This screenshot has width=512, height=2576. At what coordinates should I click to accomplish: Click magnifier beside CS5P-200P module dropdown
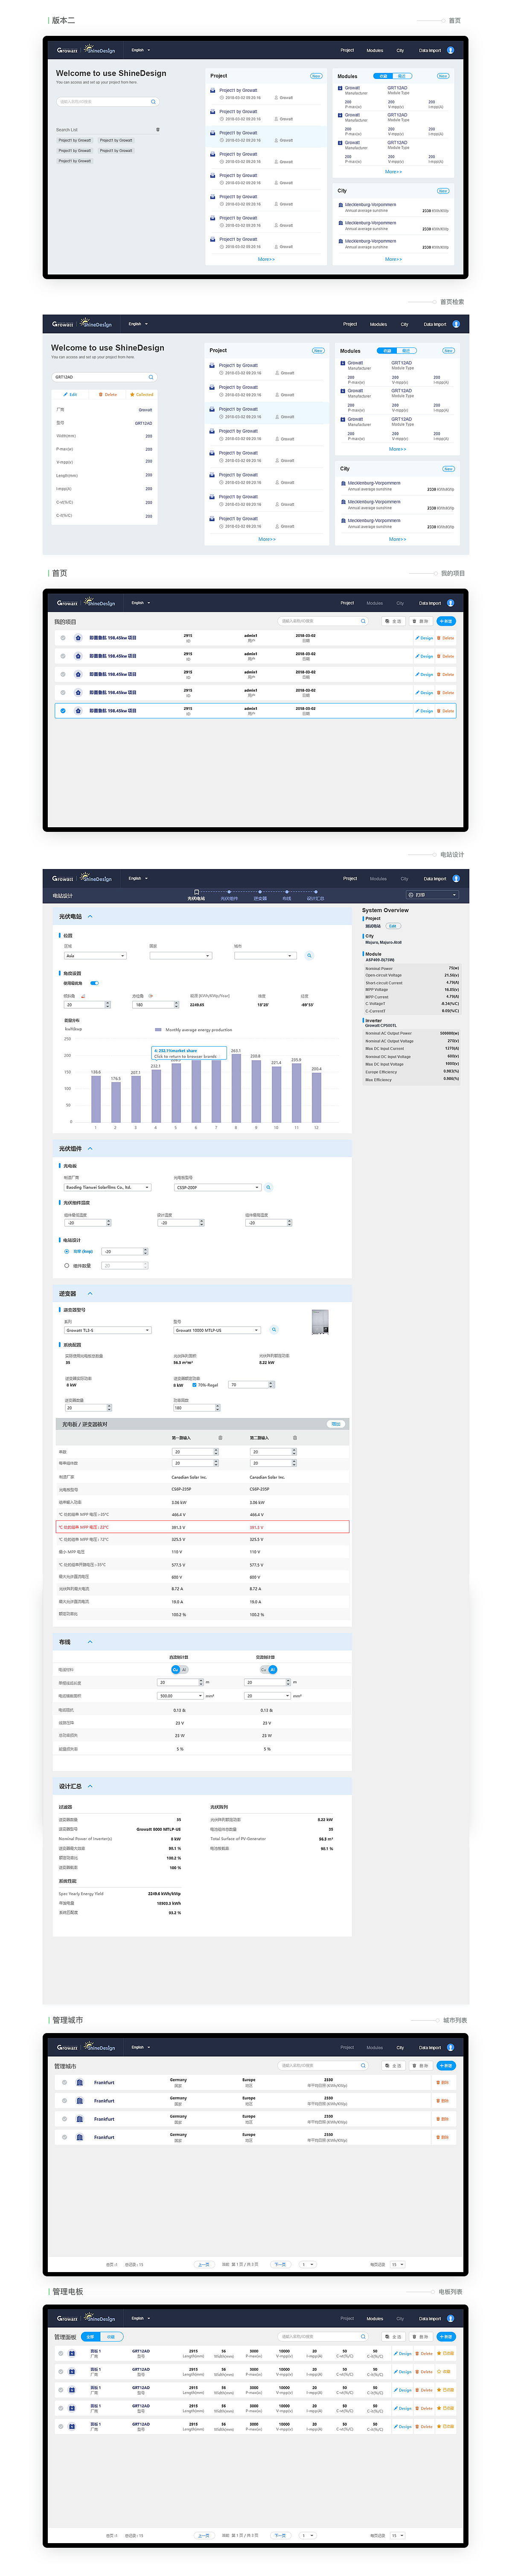[268, 1187]
